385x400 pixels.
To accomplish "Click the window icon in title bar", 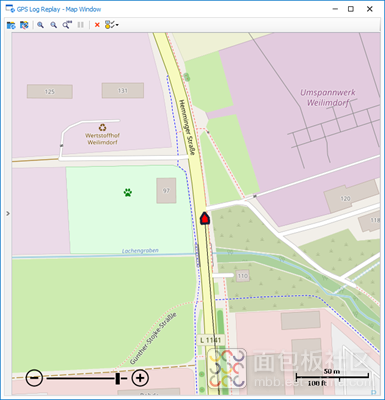I will 10,9.
